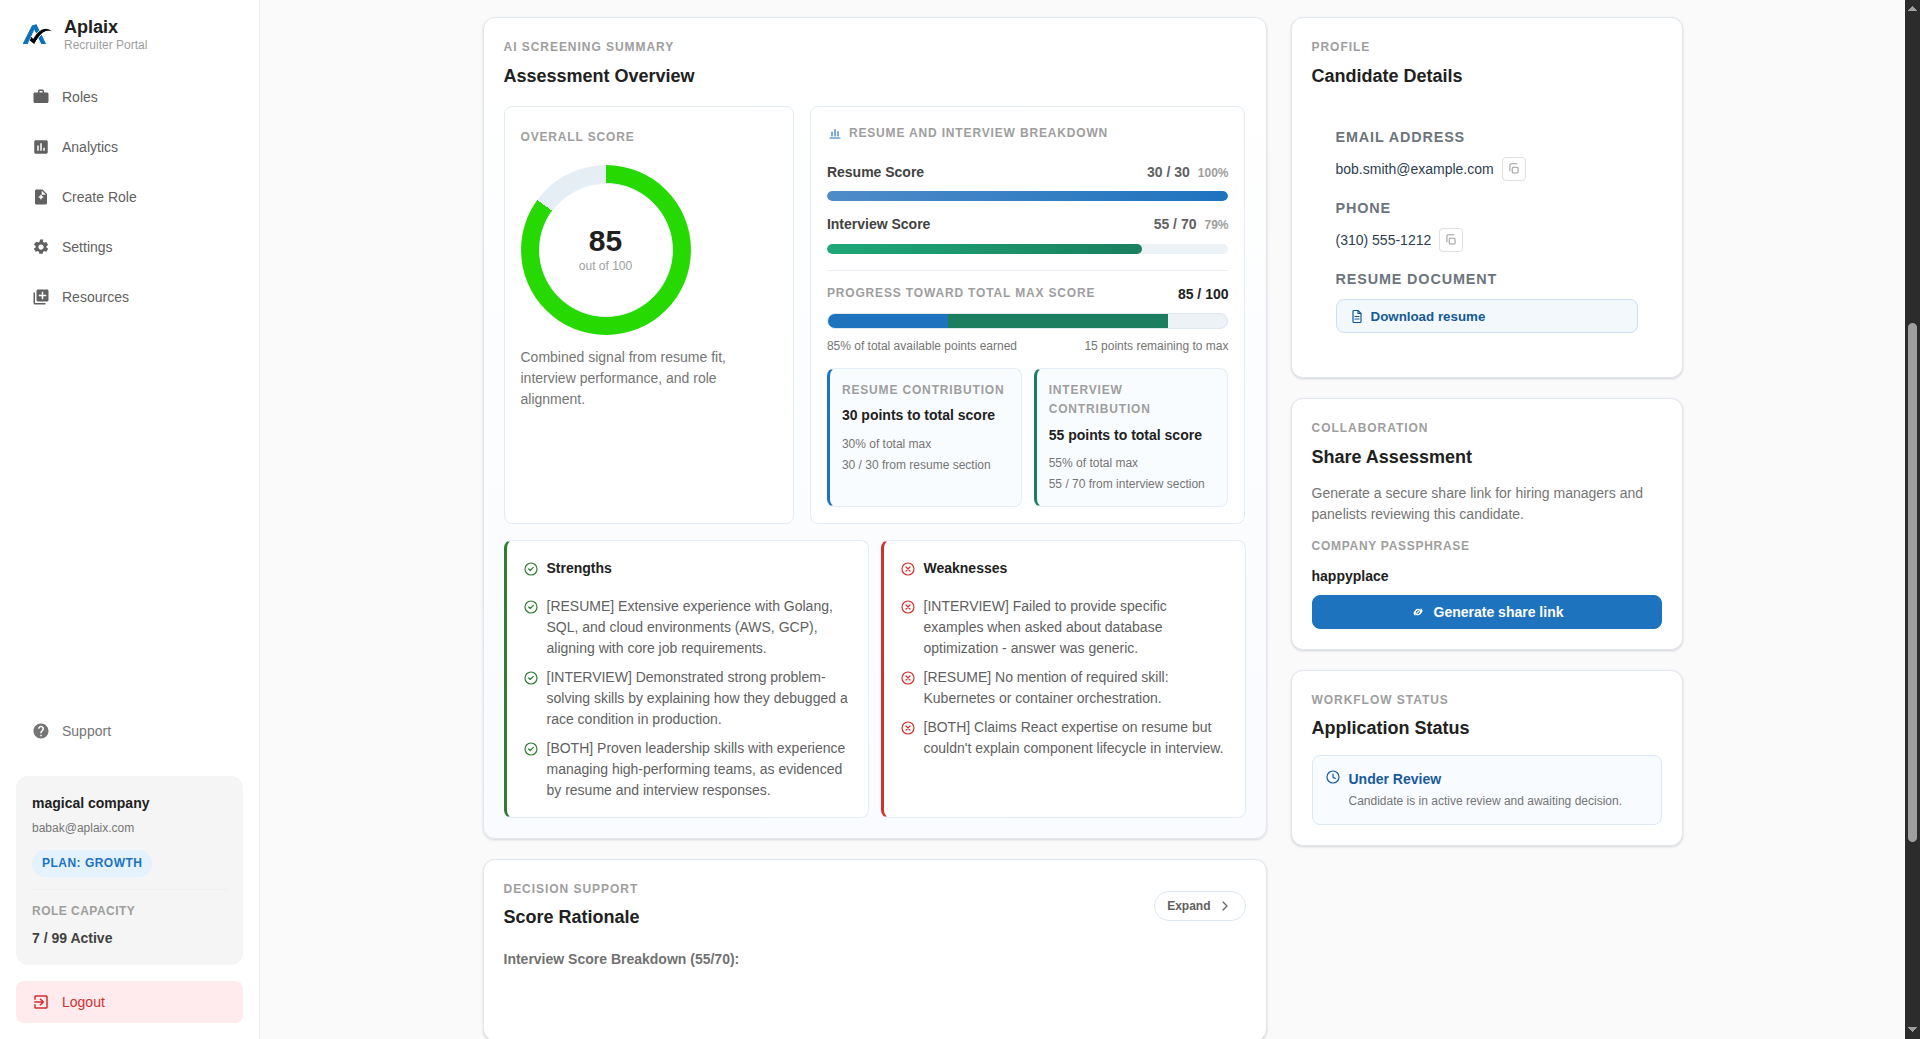Click the "7 / 99 Active" role capacity
1920x1039 pixels.
coord(72,938)
